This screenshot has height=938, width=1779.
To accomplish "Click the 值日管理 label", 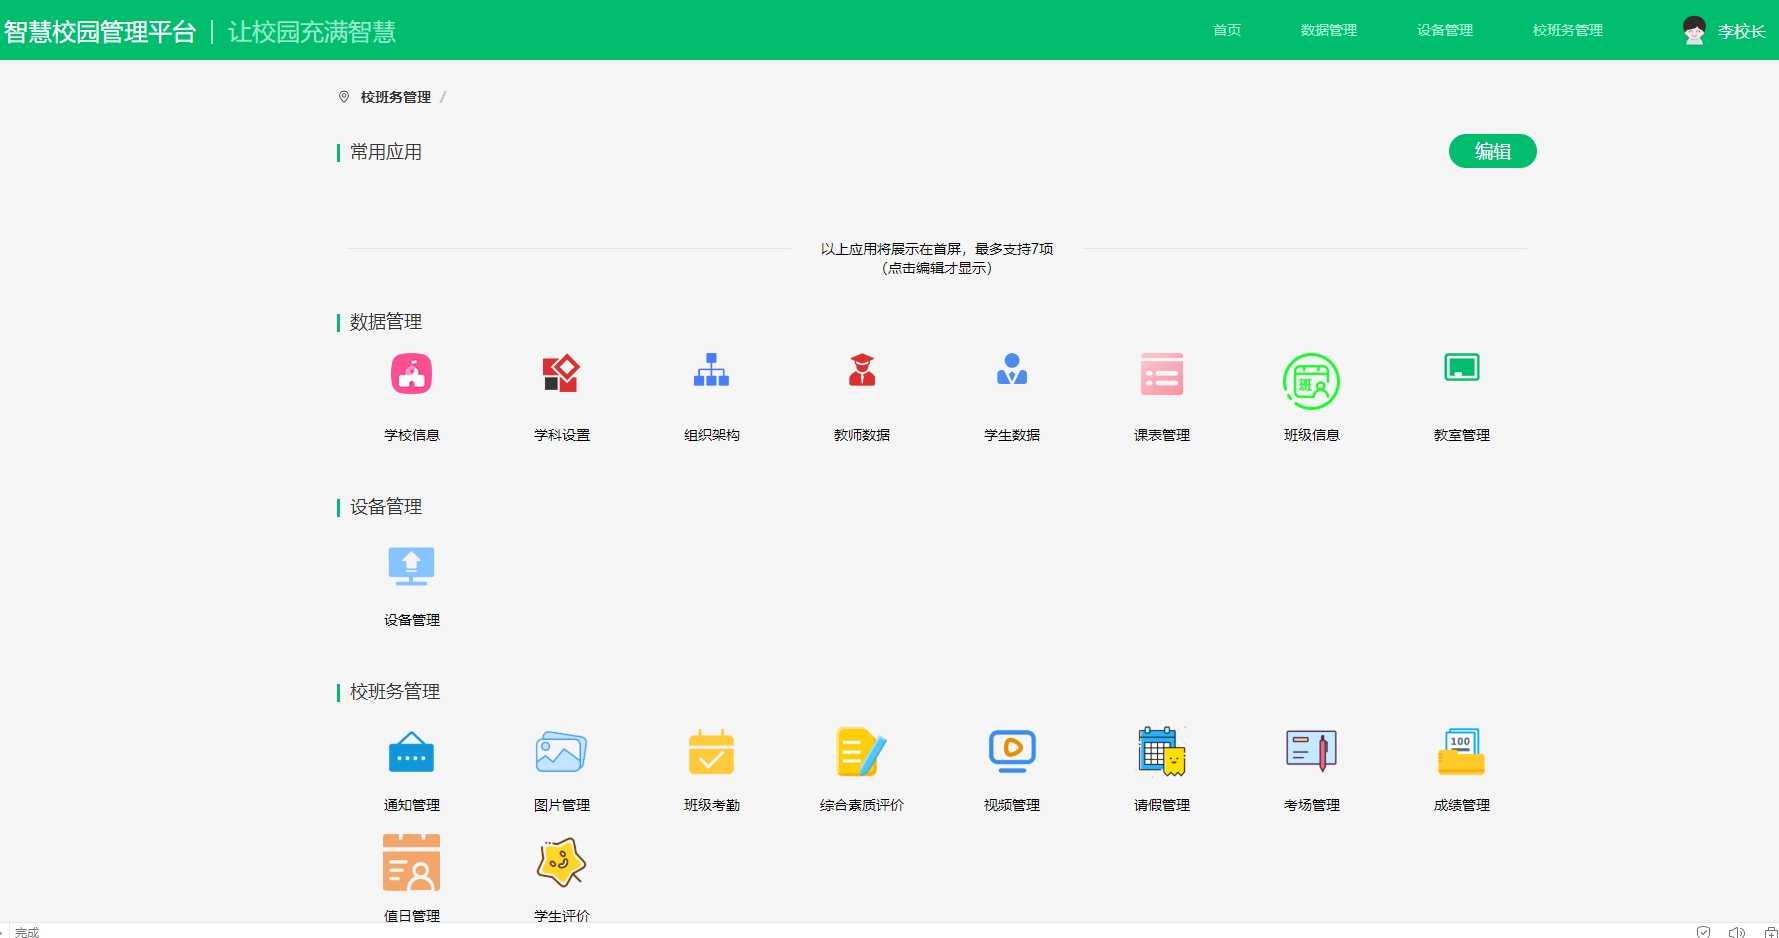I will pyautogui.click(x=412, y=916).
